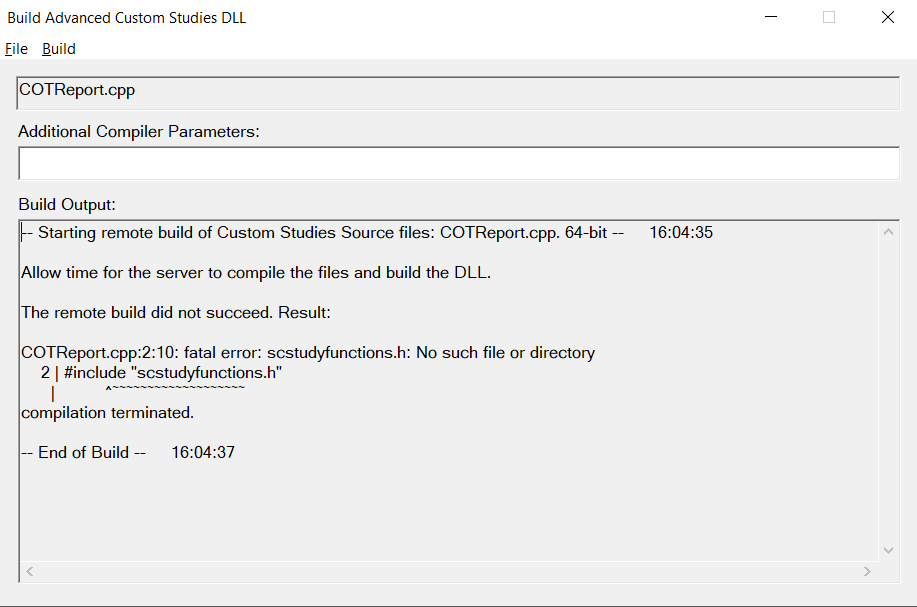
Task: Click the #include "scstudyfunctions.h" output line
Action: point(173,373)
